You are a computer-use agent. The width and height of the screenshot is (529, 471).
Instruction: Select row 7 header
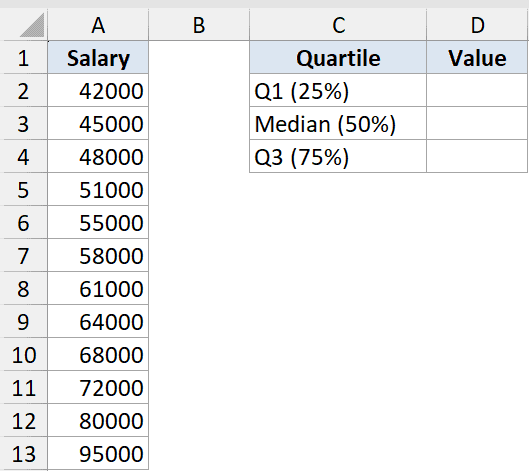click(24, 255)
